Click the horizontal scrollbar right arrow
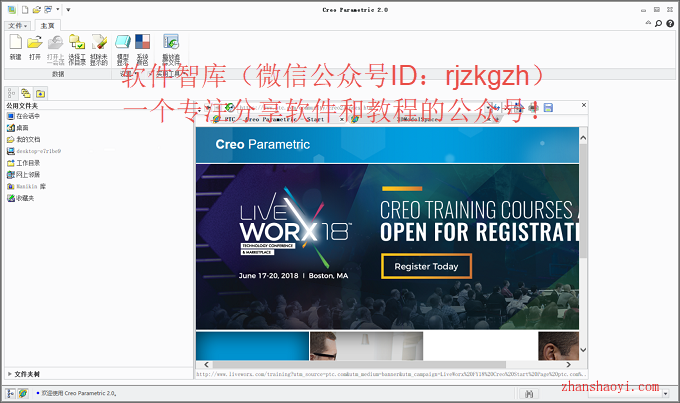Image resolution: width=680 pixels, height=403 pixels. (x=568, y=365)
